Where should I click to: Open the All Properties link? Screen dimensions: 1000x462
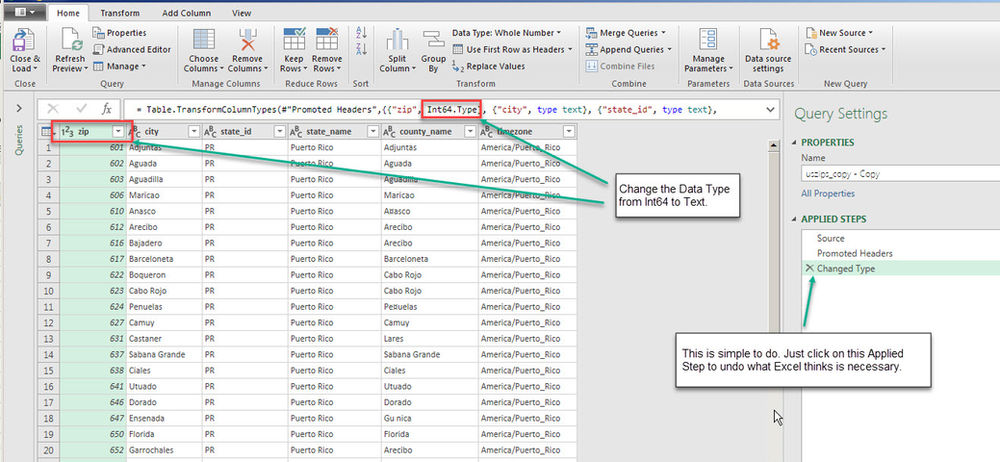point(828,193)
